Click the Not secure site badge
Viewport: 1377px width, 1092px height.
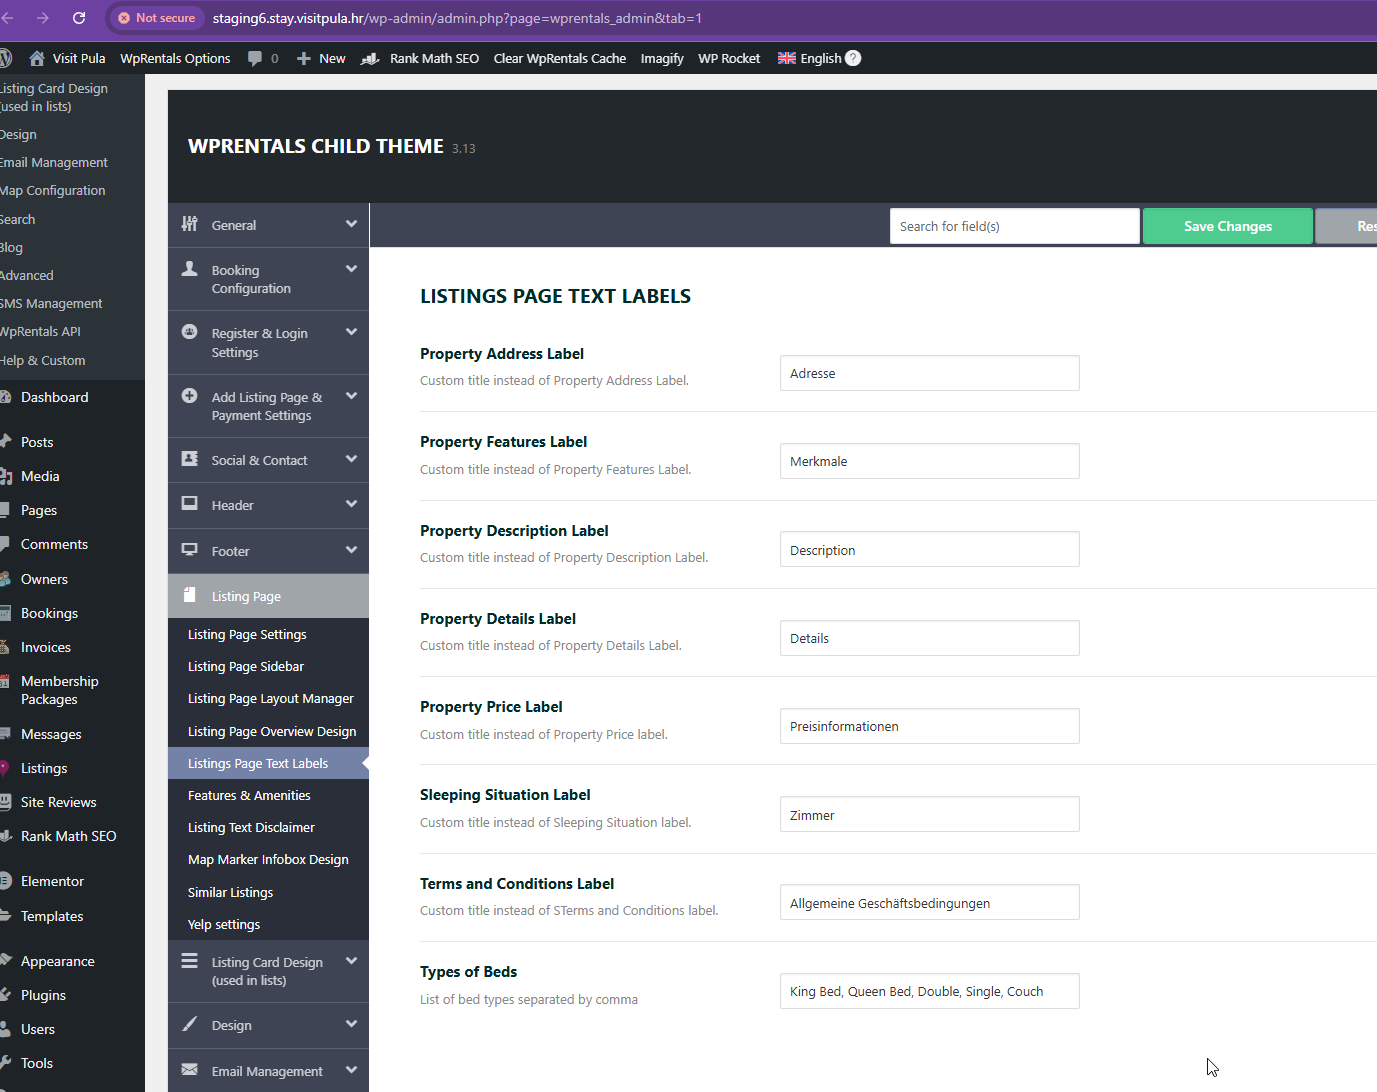pos(156,18)
